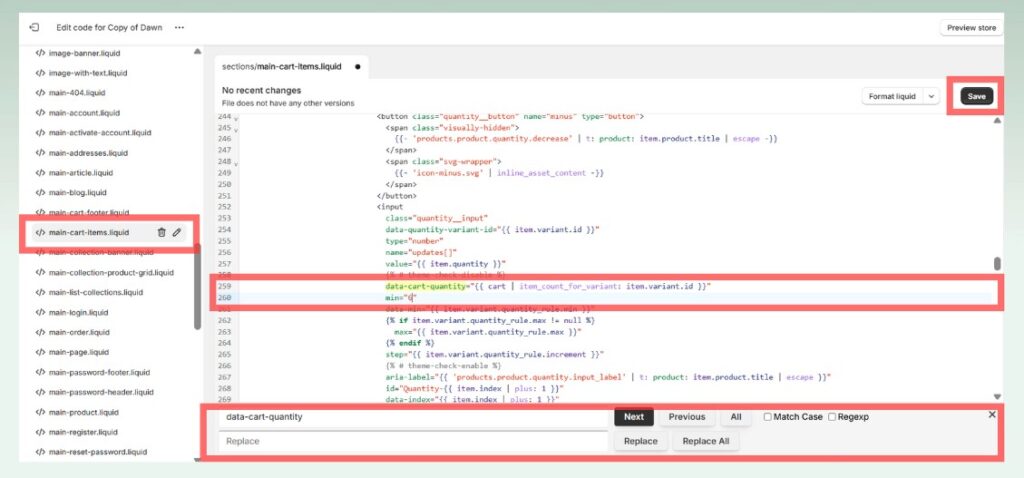Viewport: 1024px width, 478px height.
Task: Click scroll-down arrow of the code editor
Action: [x=997, y=396]
